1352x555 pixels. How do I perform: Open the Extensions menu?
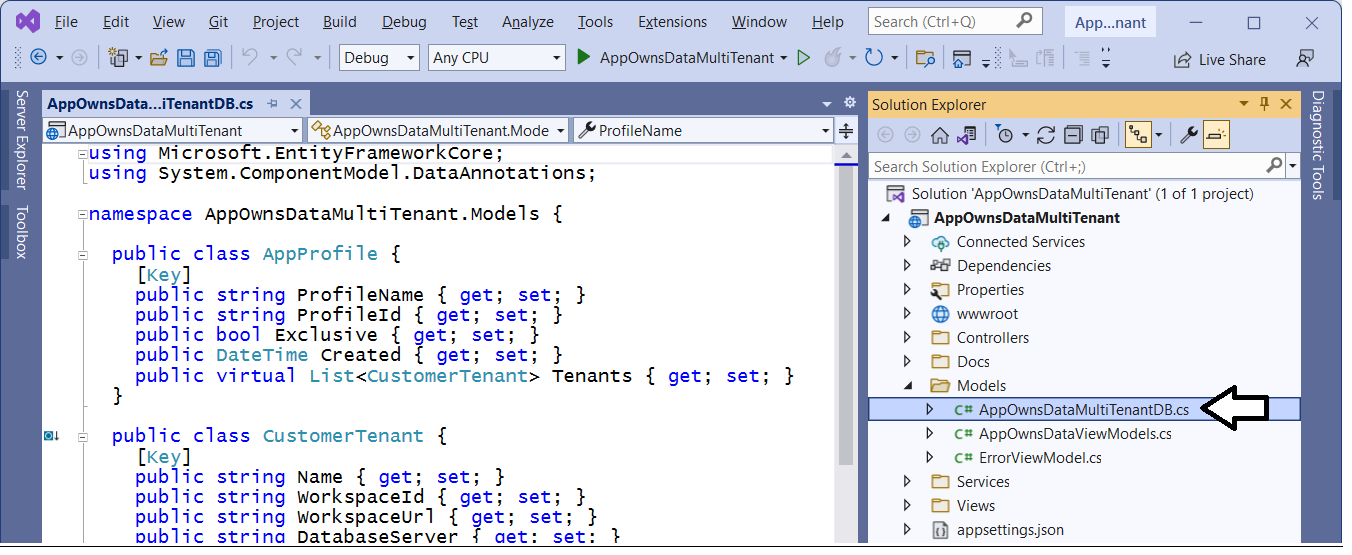click(x=674, y=22)
